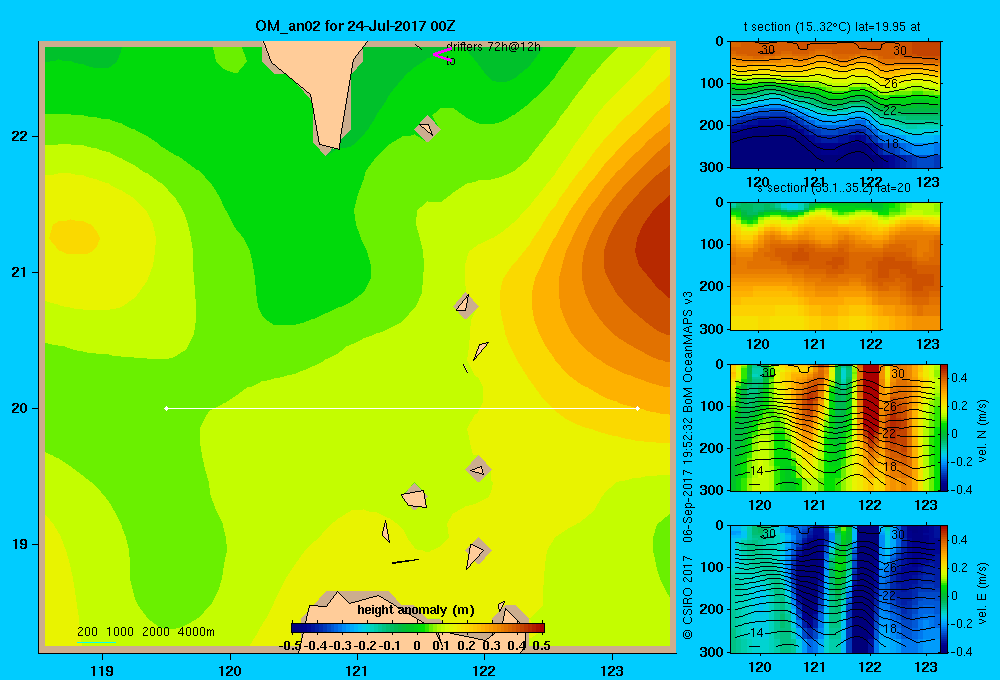Click the '4000m' depth contour legend entry

196,632
